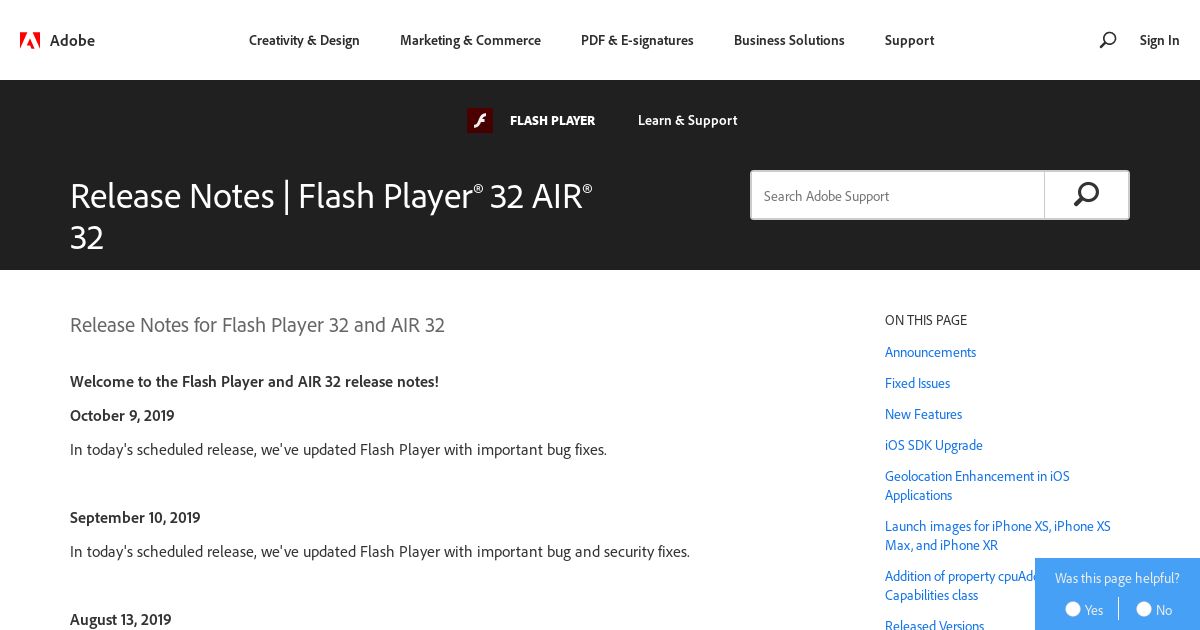1200x630 pixels.
Task: Open the header search magnifier icon
Action: click(x=1107, y=40)
